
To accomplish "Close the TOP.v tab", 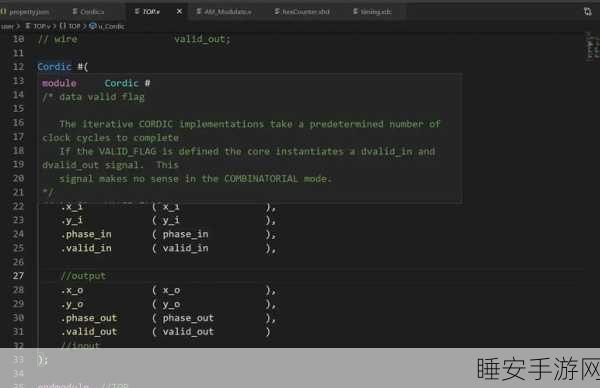I will [179, 12].
